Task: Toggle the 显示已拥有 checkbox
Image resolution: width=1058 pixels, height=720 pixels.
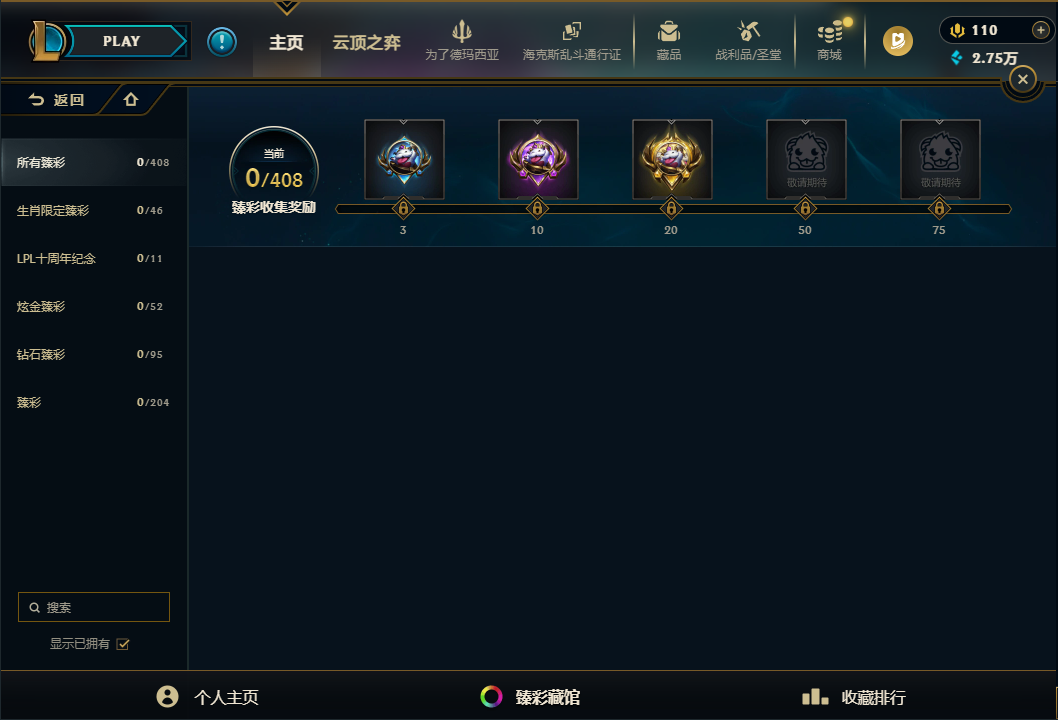Action: pos(123,644)
